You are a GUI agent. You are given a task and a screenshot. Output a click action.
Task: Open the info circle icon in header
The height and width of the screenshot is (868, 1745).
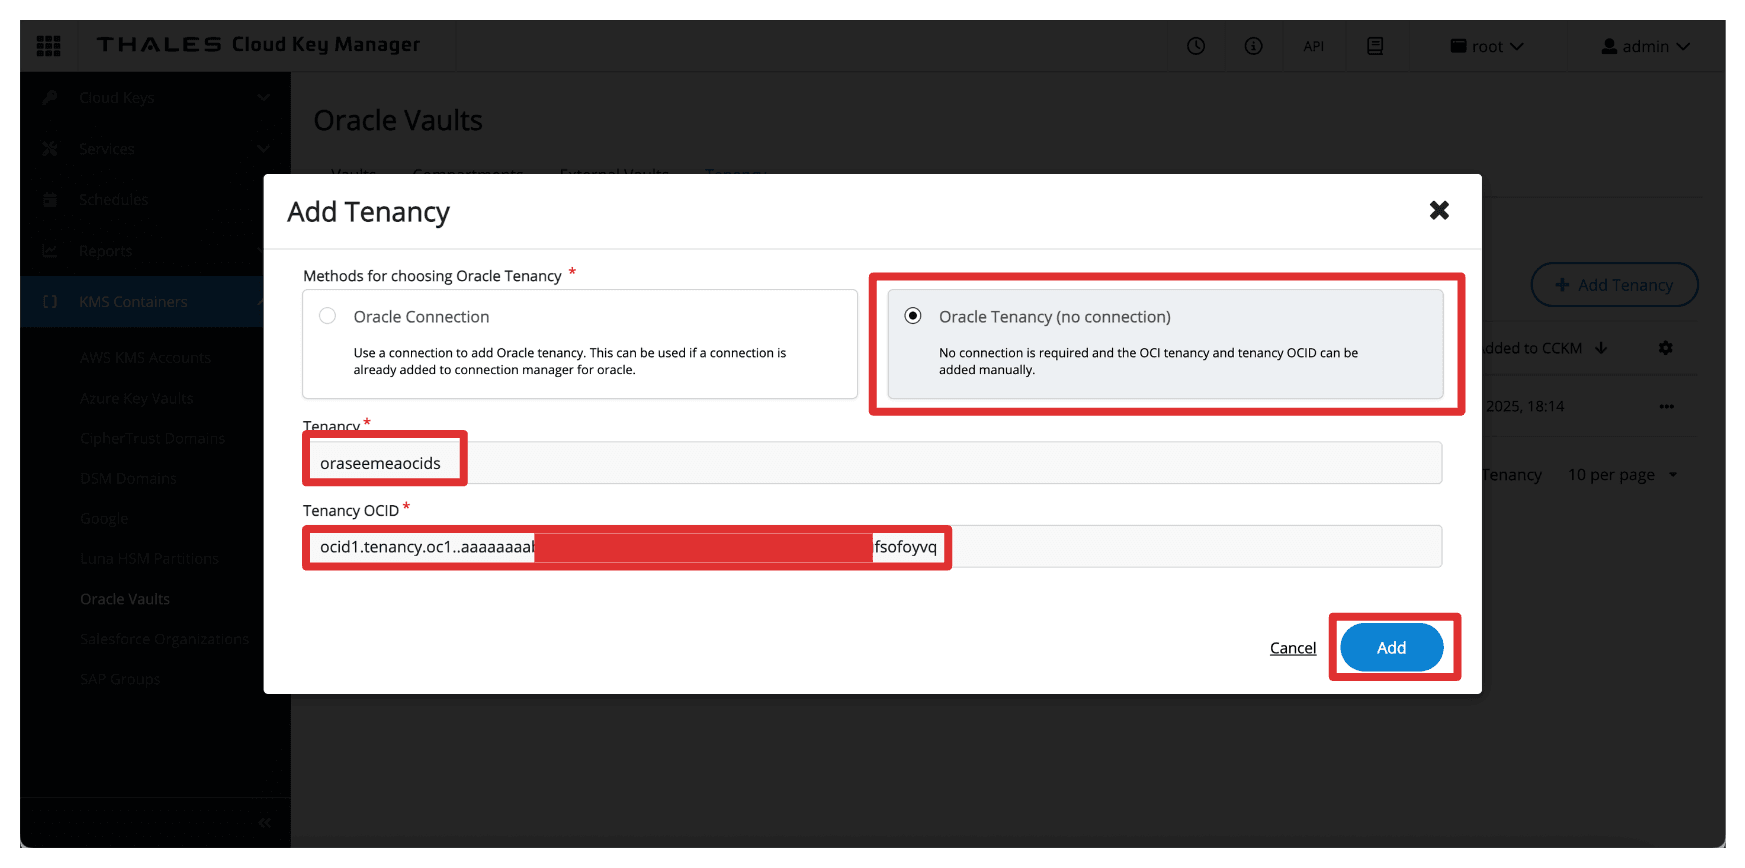1253,46
